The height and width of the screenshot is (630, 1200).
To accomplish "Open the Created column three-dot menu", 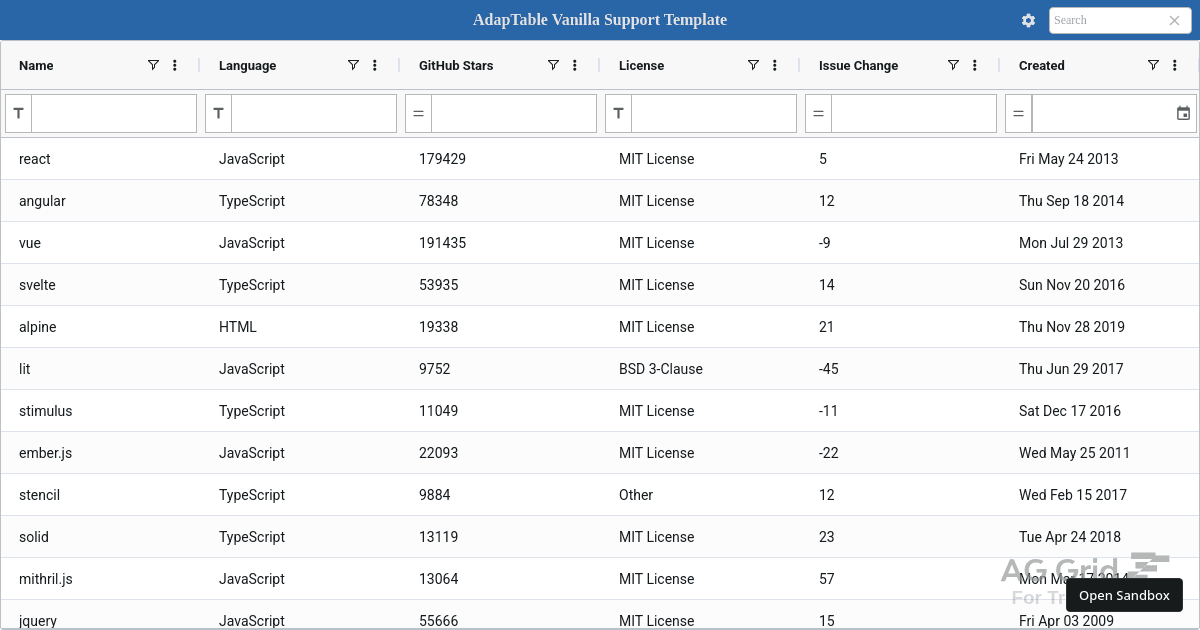I will (x=1174, y=65).
